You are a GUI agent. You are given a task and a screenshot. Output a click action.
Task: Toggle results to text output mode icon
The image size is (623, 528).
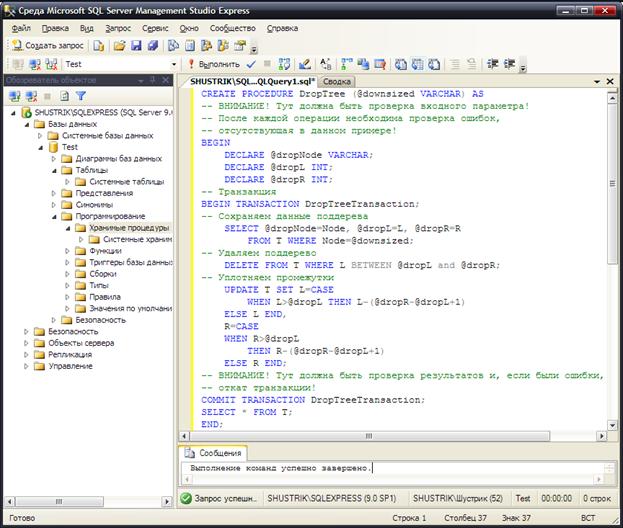coord(401,64)
